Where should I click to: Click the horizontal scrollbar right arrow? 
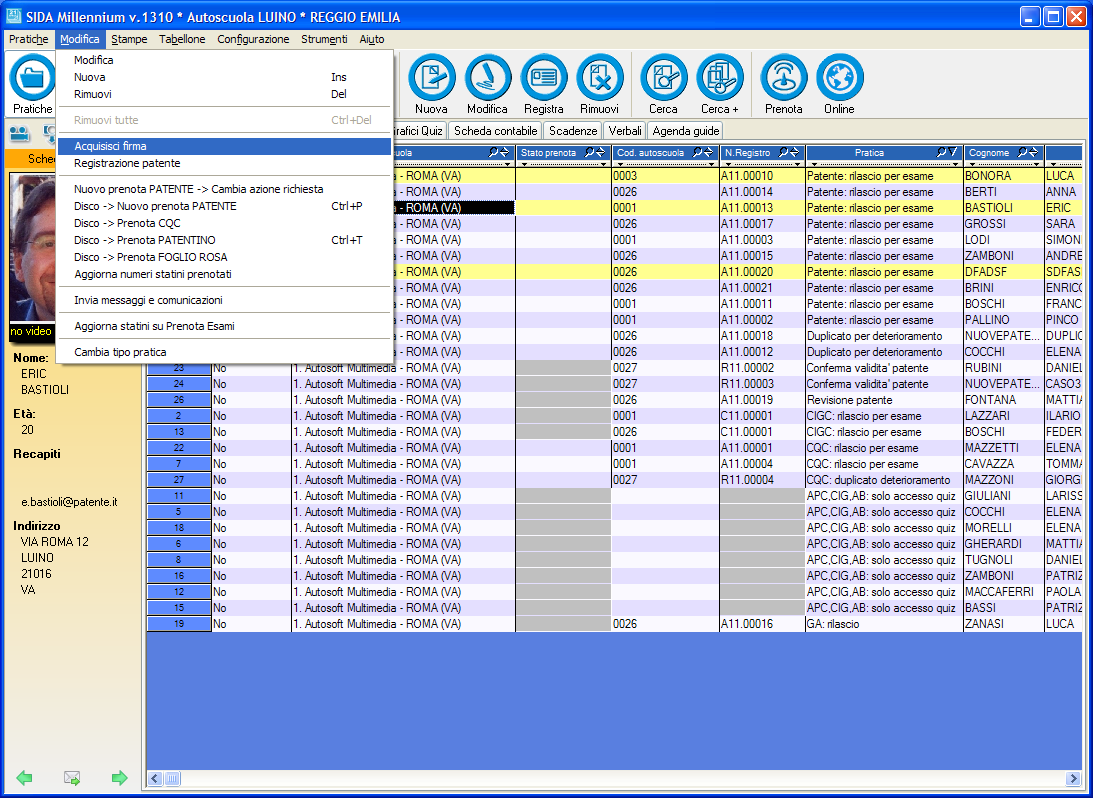[1073, 778]
